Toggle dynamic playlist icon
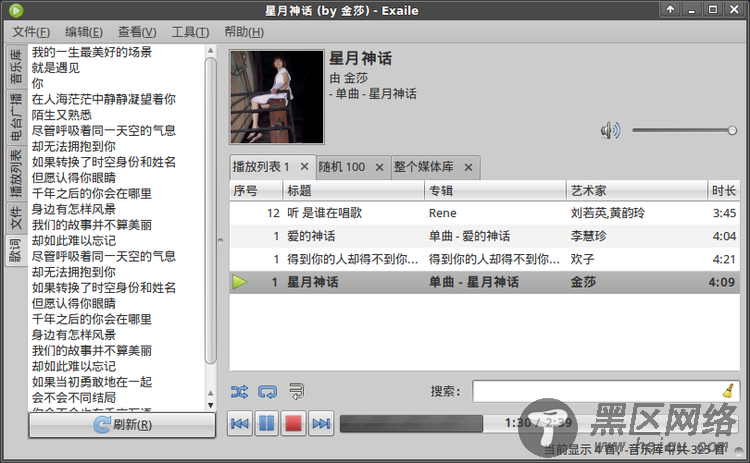Viewport: 750px width, 463px height. [297, 392]
